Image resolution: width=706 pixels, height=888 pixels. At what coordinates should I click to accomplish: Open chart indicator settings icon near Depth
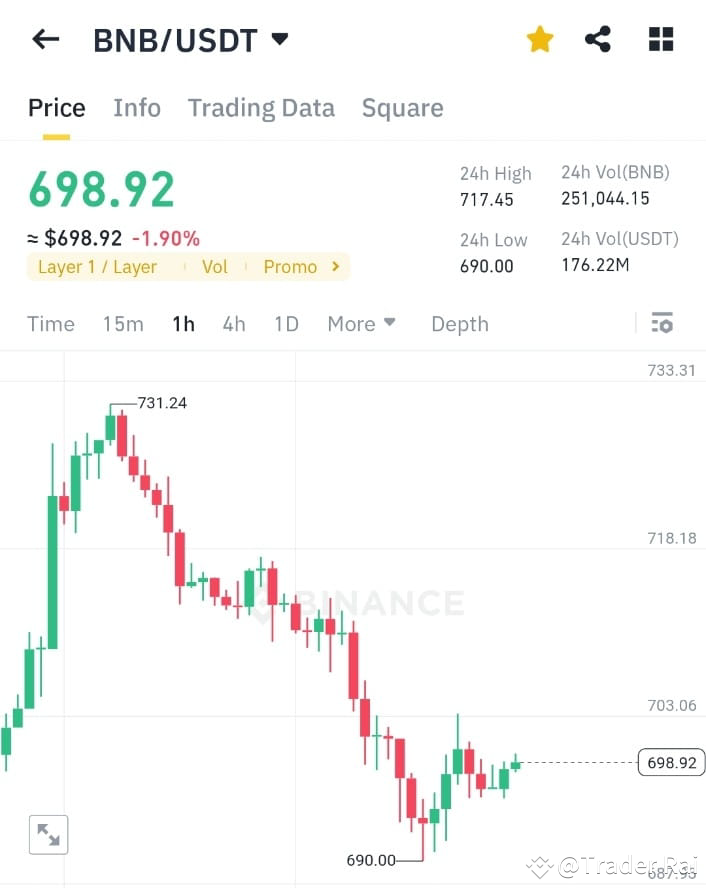661,323
